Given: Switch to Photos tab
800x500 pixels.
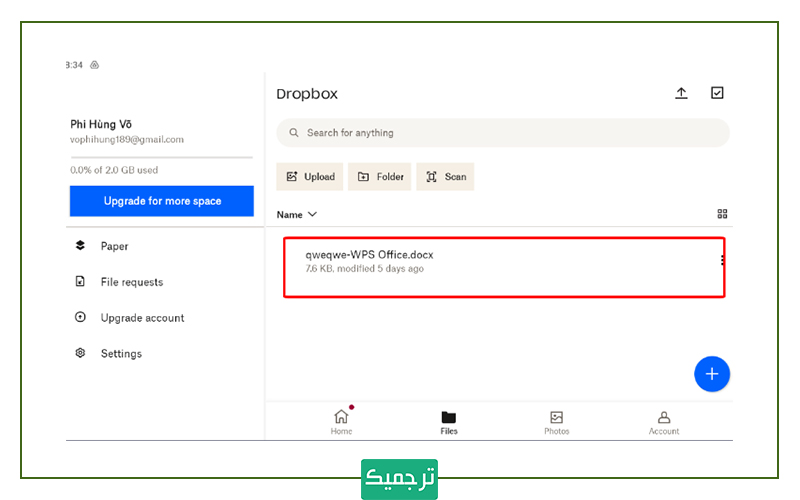Looking at the screenshot, I should point(557,422).
